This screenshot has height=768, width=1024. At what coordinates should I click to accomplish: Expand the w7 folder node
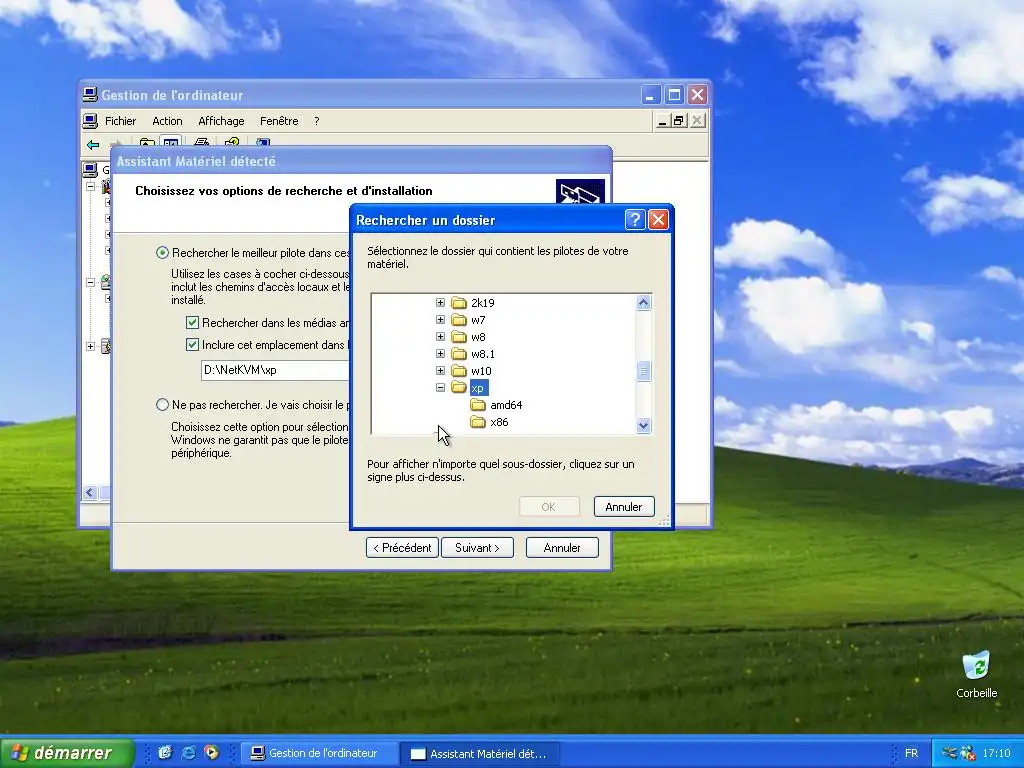440,319
